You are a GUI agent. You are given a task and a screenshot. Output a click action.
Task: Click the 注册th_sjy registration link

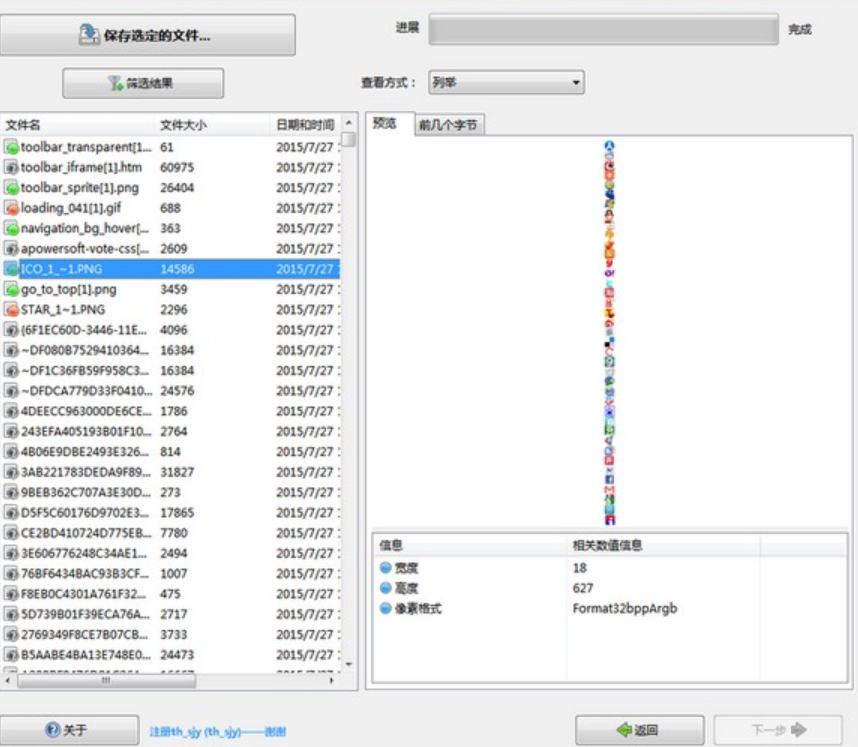point(218,731)
